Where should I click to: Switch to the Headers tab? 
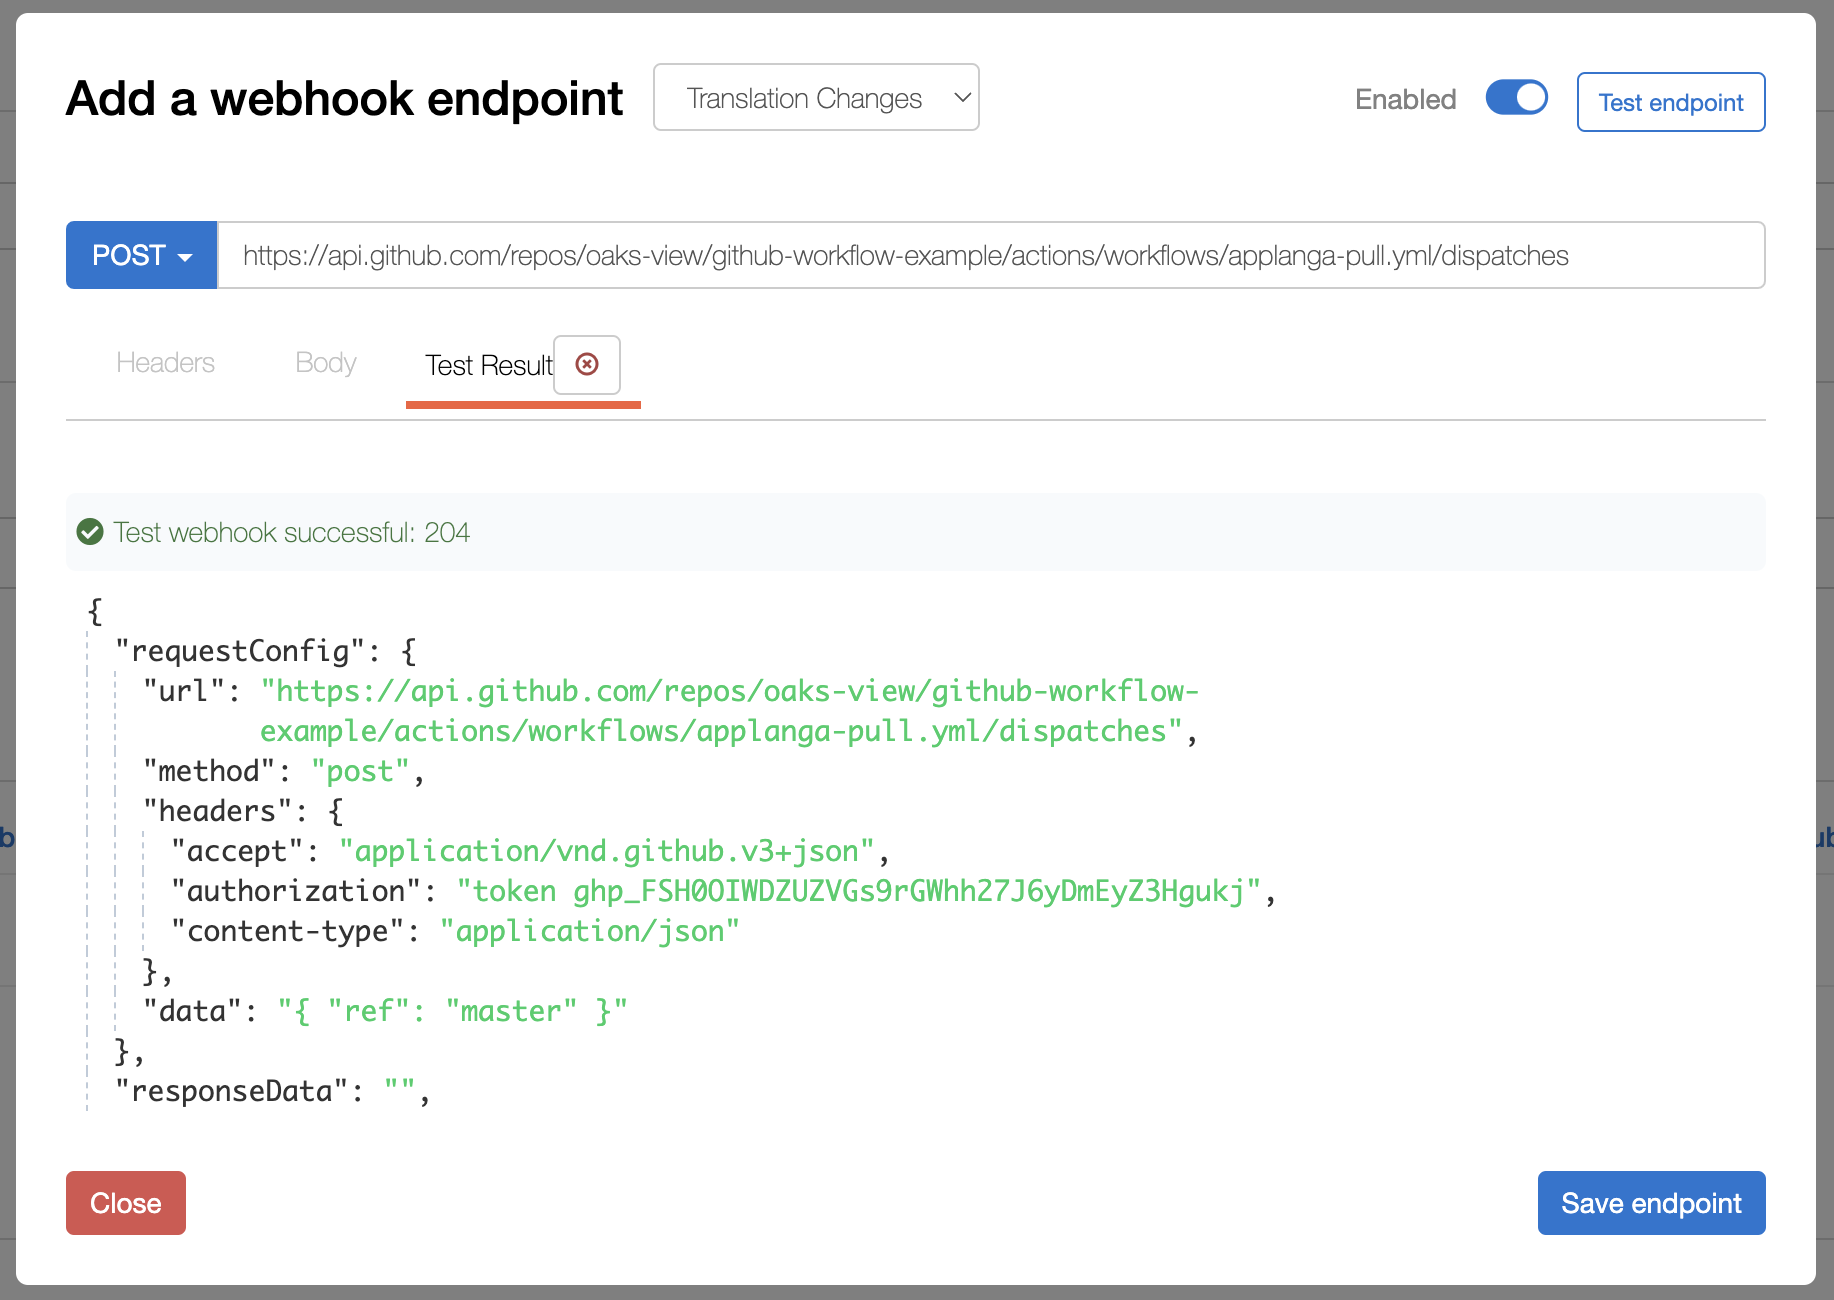[165, 363]
